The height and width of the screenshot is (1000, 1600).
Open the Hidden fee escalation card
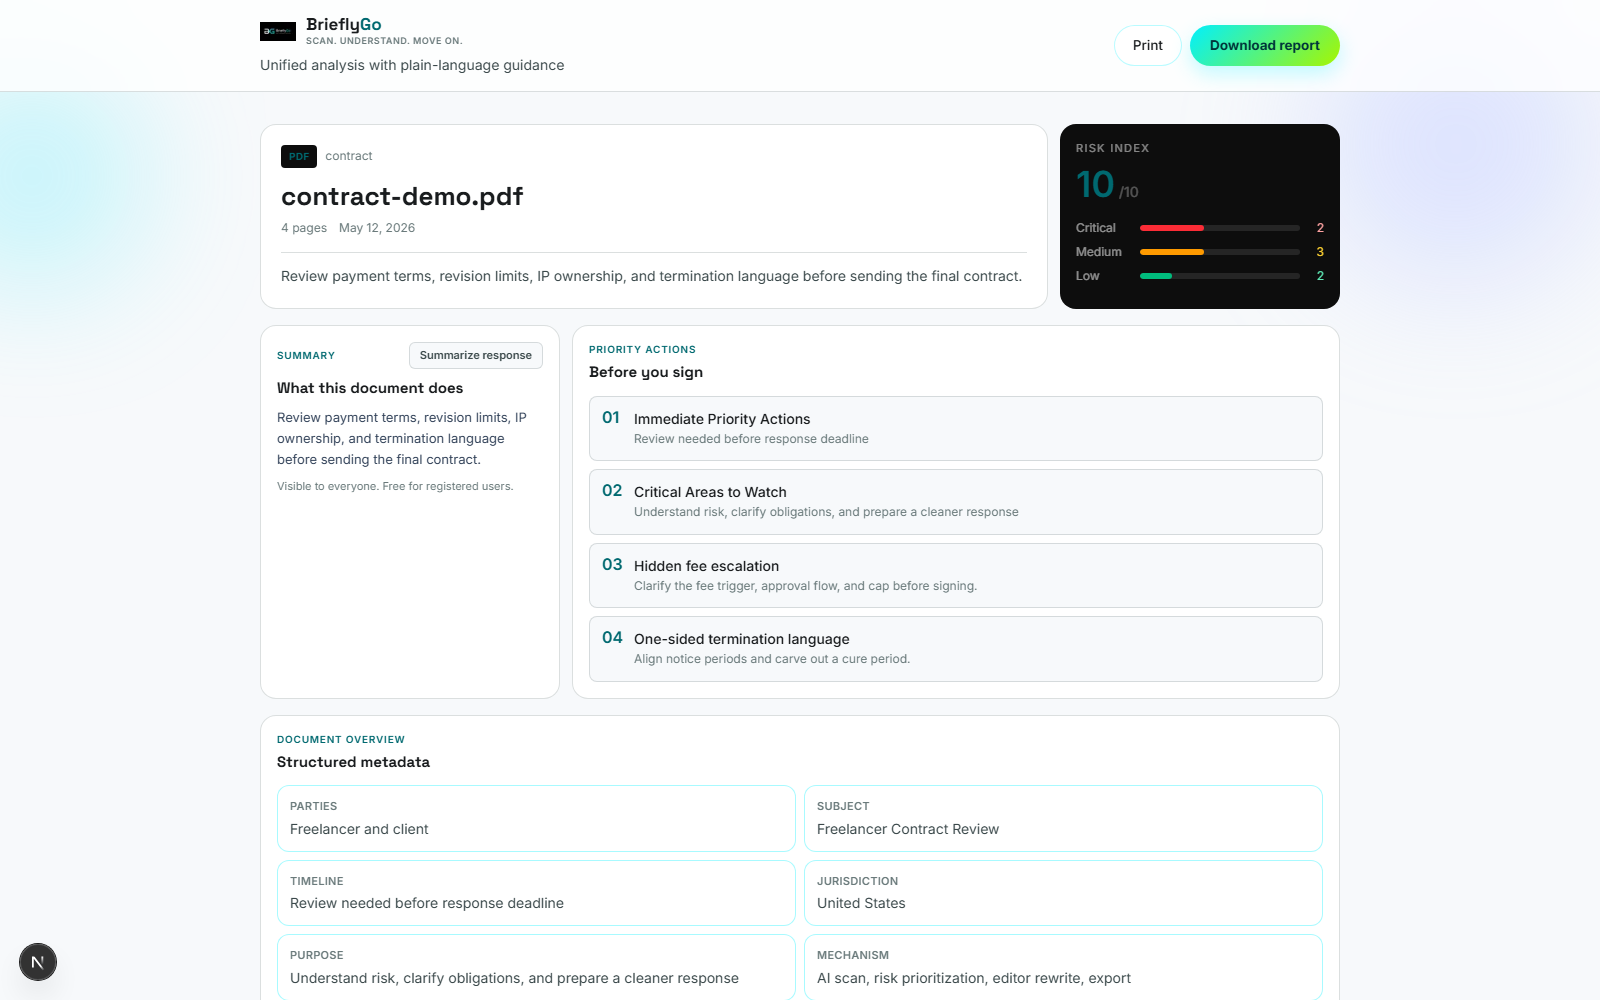point(956,575)
